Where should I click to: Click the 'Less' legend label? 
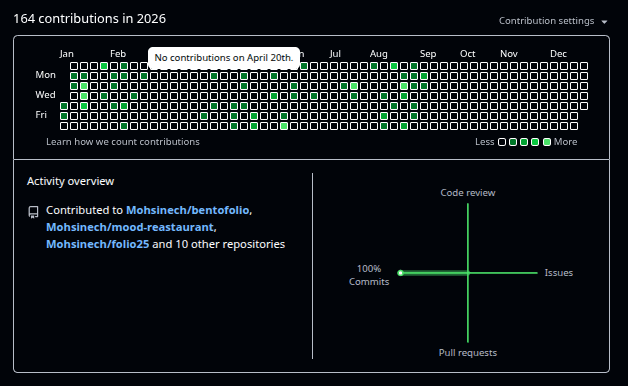coord(485,142)
